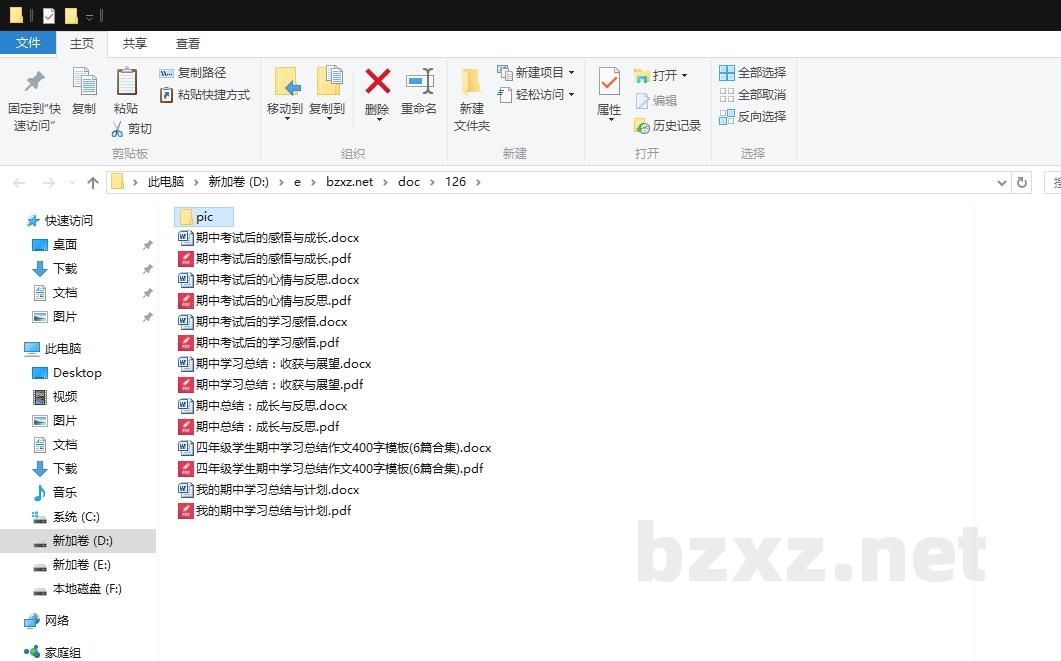Click the New Folder icon
The image size is (1061, 661).
pos(471,83)
